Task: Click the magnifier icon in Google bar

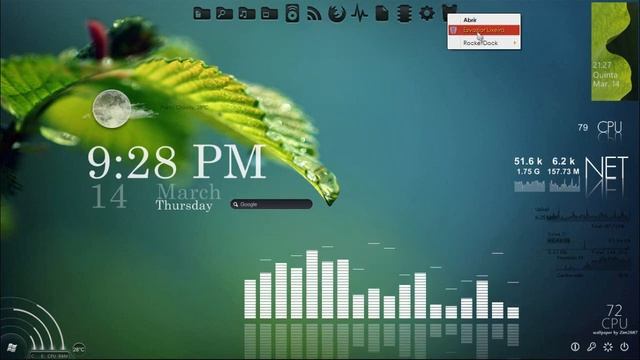Action: pos(235,204)
